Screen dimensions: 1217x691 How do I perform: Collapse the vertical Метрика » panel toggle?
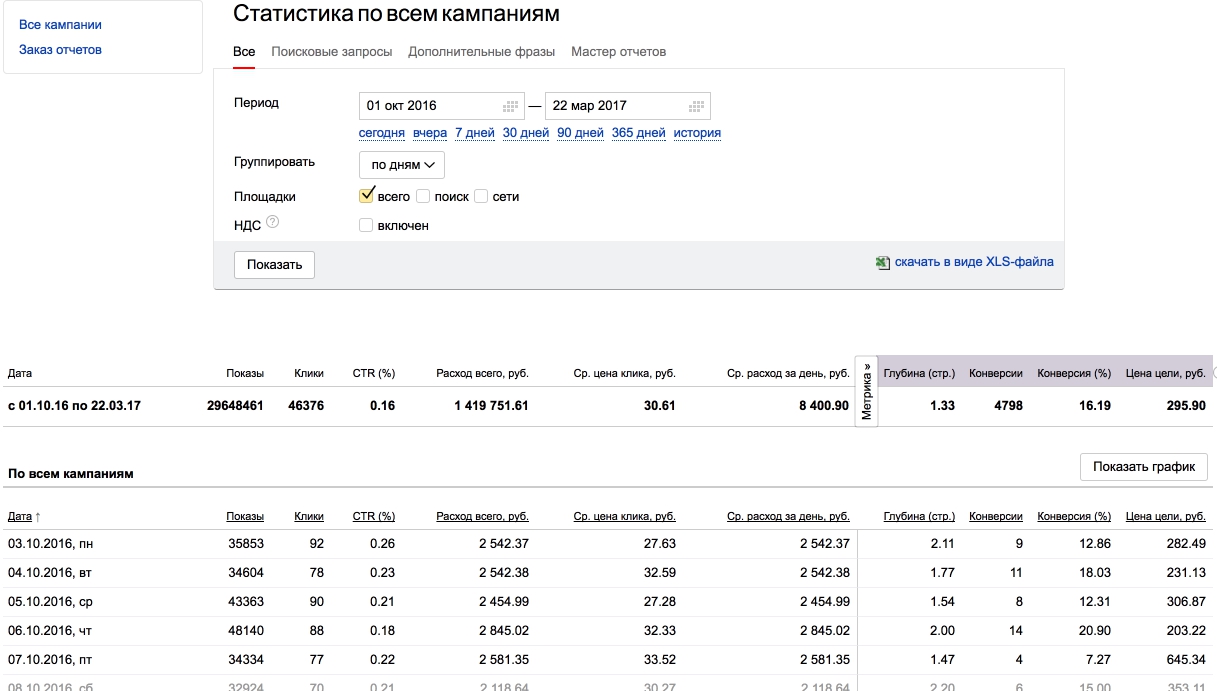point(866,391)
